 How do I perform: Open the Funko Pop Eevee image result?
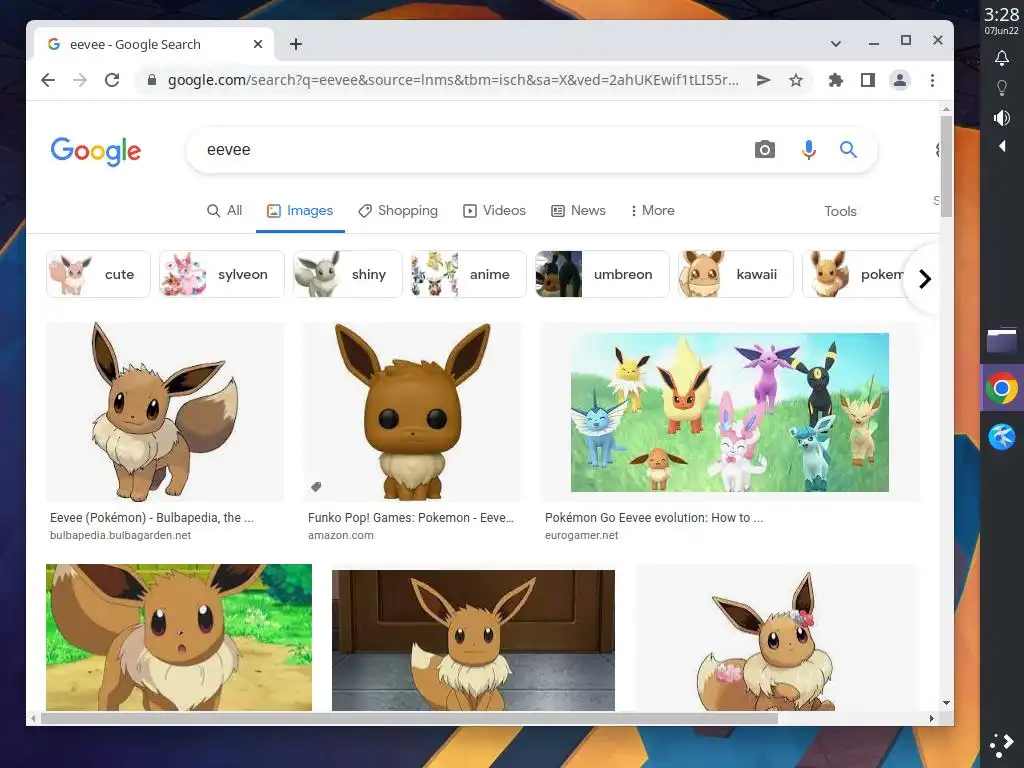[412, 411]
